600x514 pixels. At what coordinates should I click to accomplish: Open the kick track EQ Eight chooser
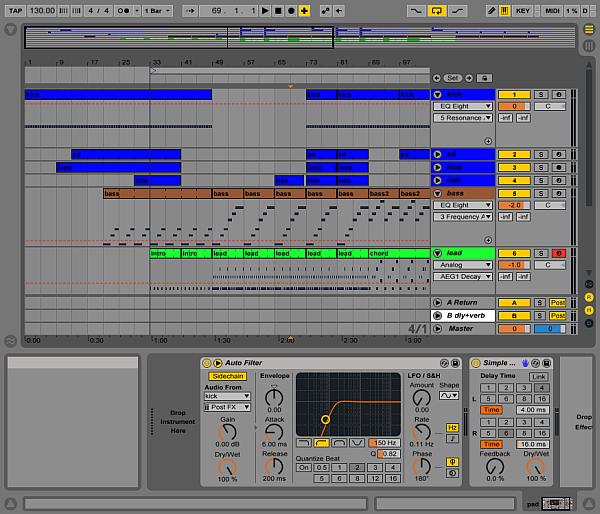click(x=463, y=106)
